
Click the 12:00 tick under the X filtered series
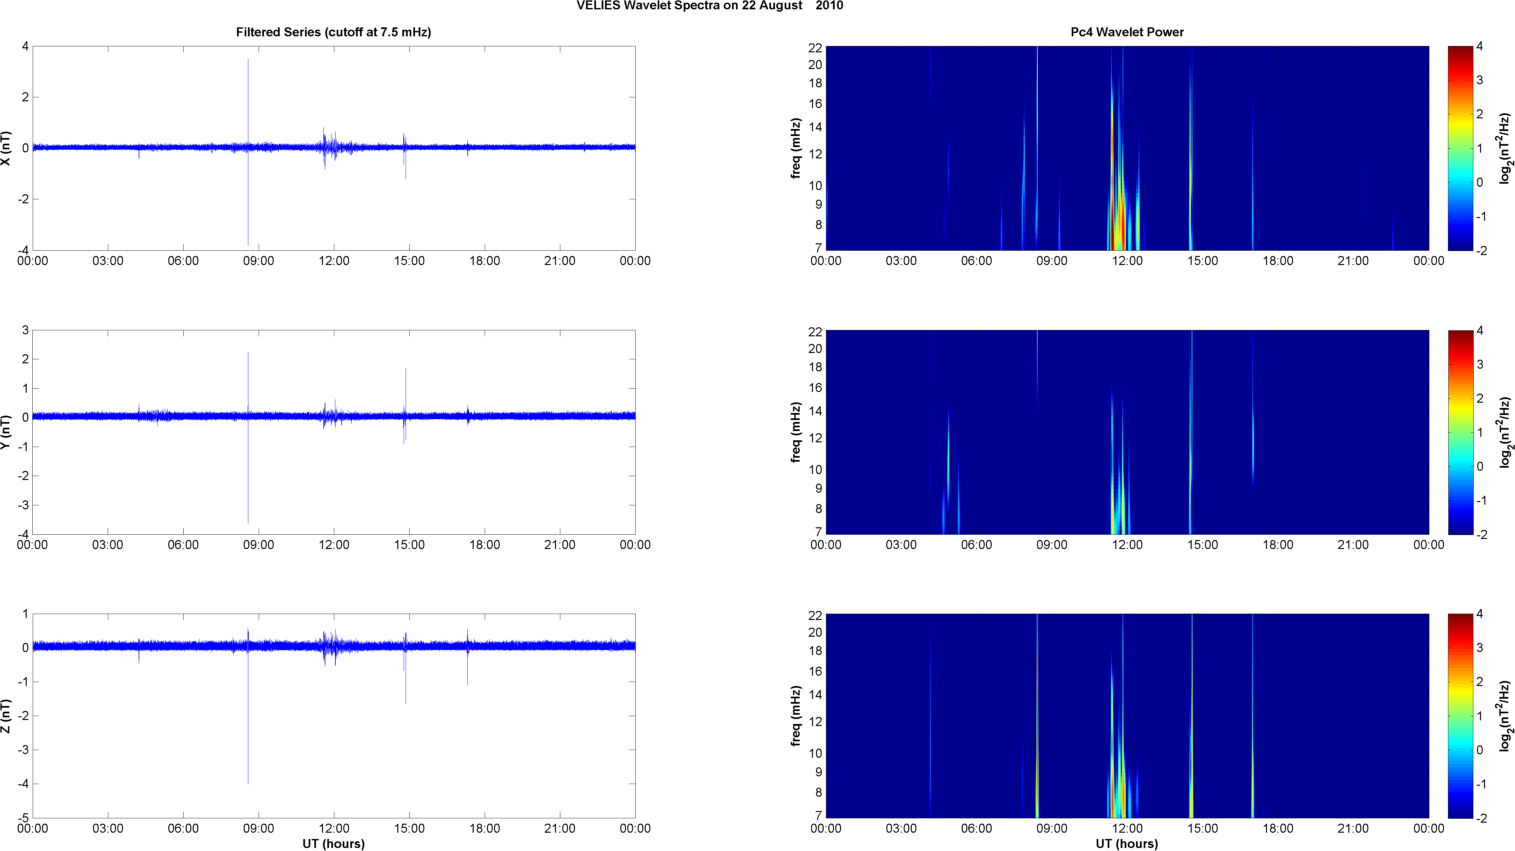pyautogui.click(x=334, y=261)
